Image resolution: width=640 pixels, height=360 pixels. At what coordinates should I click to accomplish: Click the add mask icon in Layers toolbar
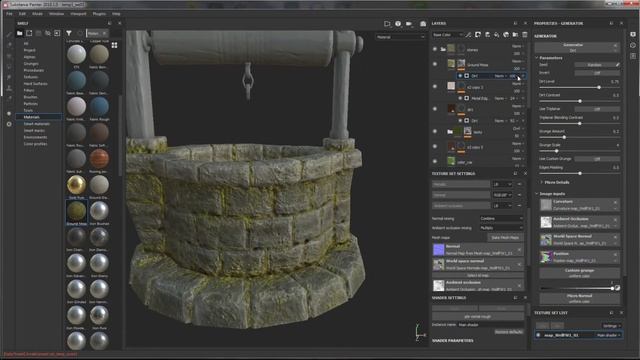478,35
